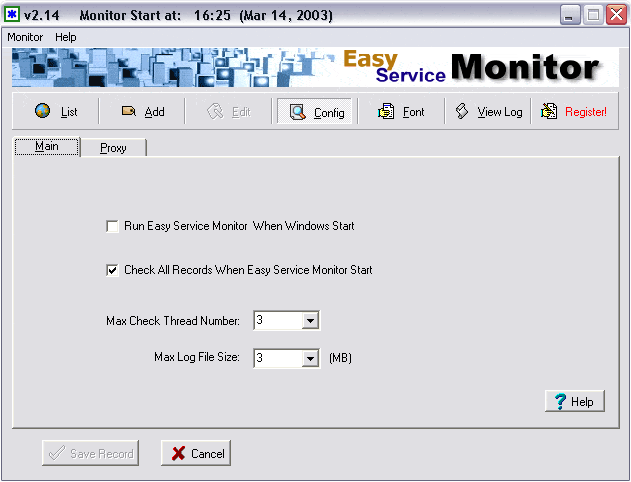Click the View Log pencil icon
This screenshot has height=482, width=631.
[462, 111]
